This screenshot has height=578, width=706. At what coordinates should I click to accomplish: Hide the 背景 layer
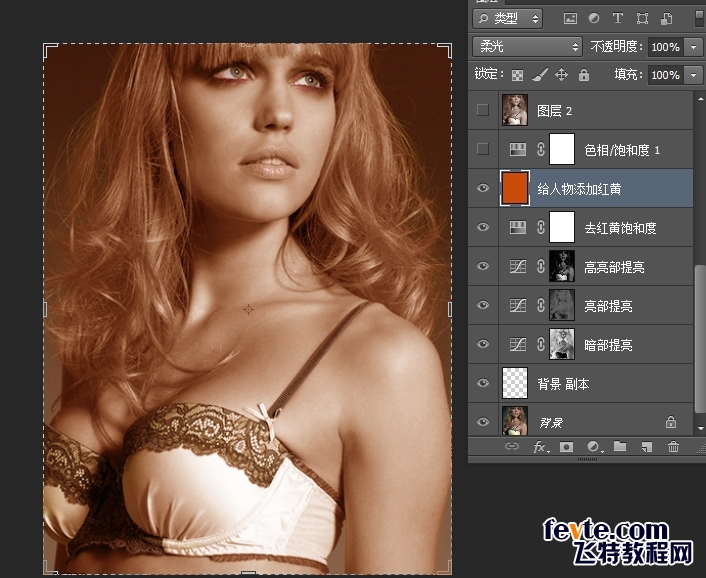coord(483,422)
